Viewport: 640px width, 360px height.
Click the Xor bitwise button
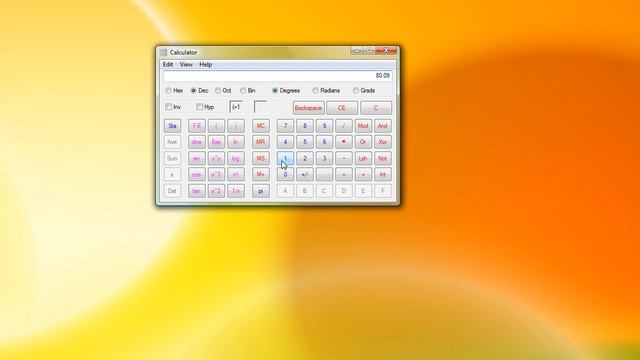[x=383, y=142]
